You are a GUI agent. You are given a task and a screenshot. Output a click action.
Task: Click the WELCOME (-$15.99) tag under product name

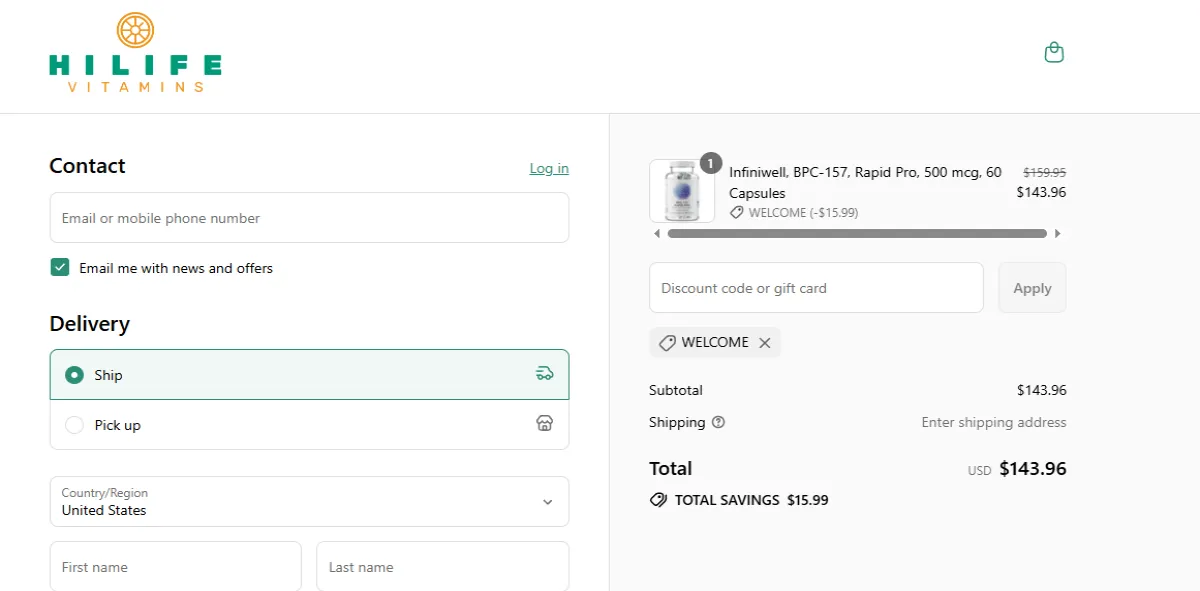[x=793, y=212]
